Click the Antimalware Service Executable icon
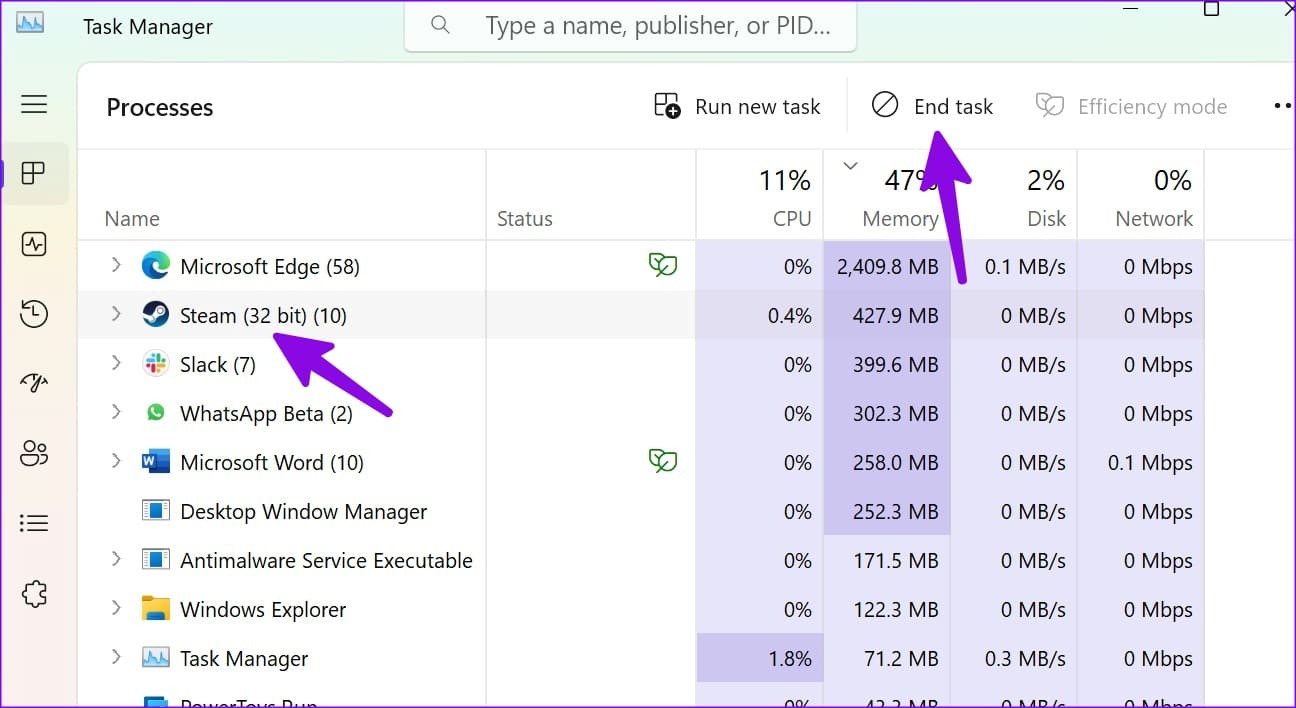 point(155,560)
